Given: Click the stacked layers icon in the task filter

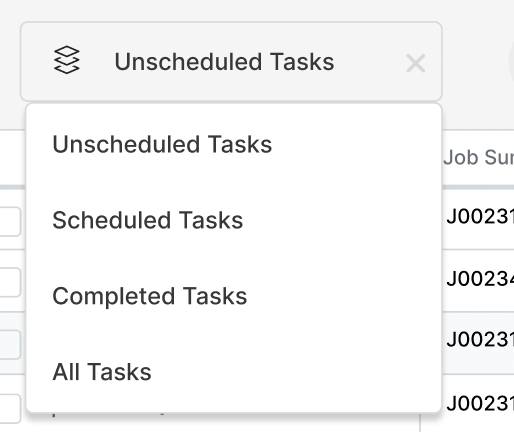Looking at the screenshot, I should pos(67,59).
